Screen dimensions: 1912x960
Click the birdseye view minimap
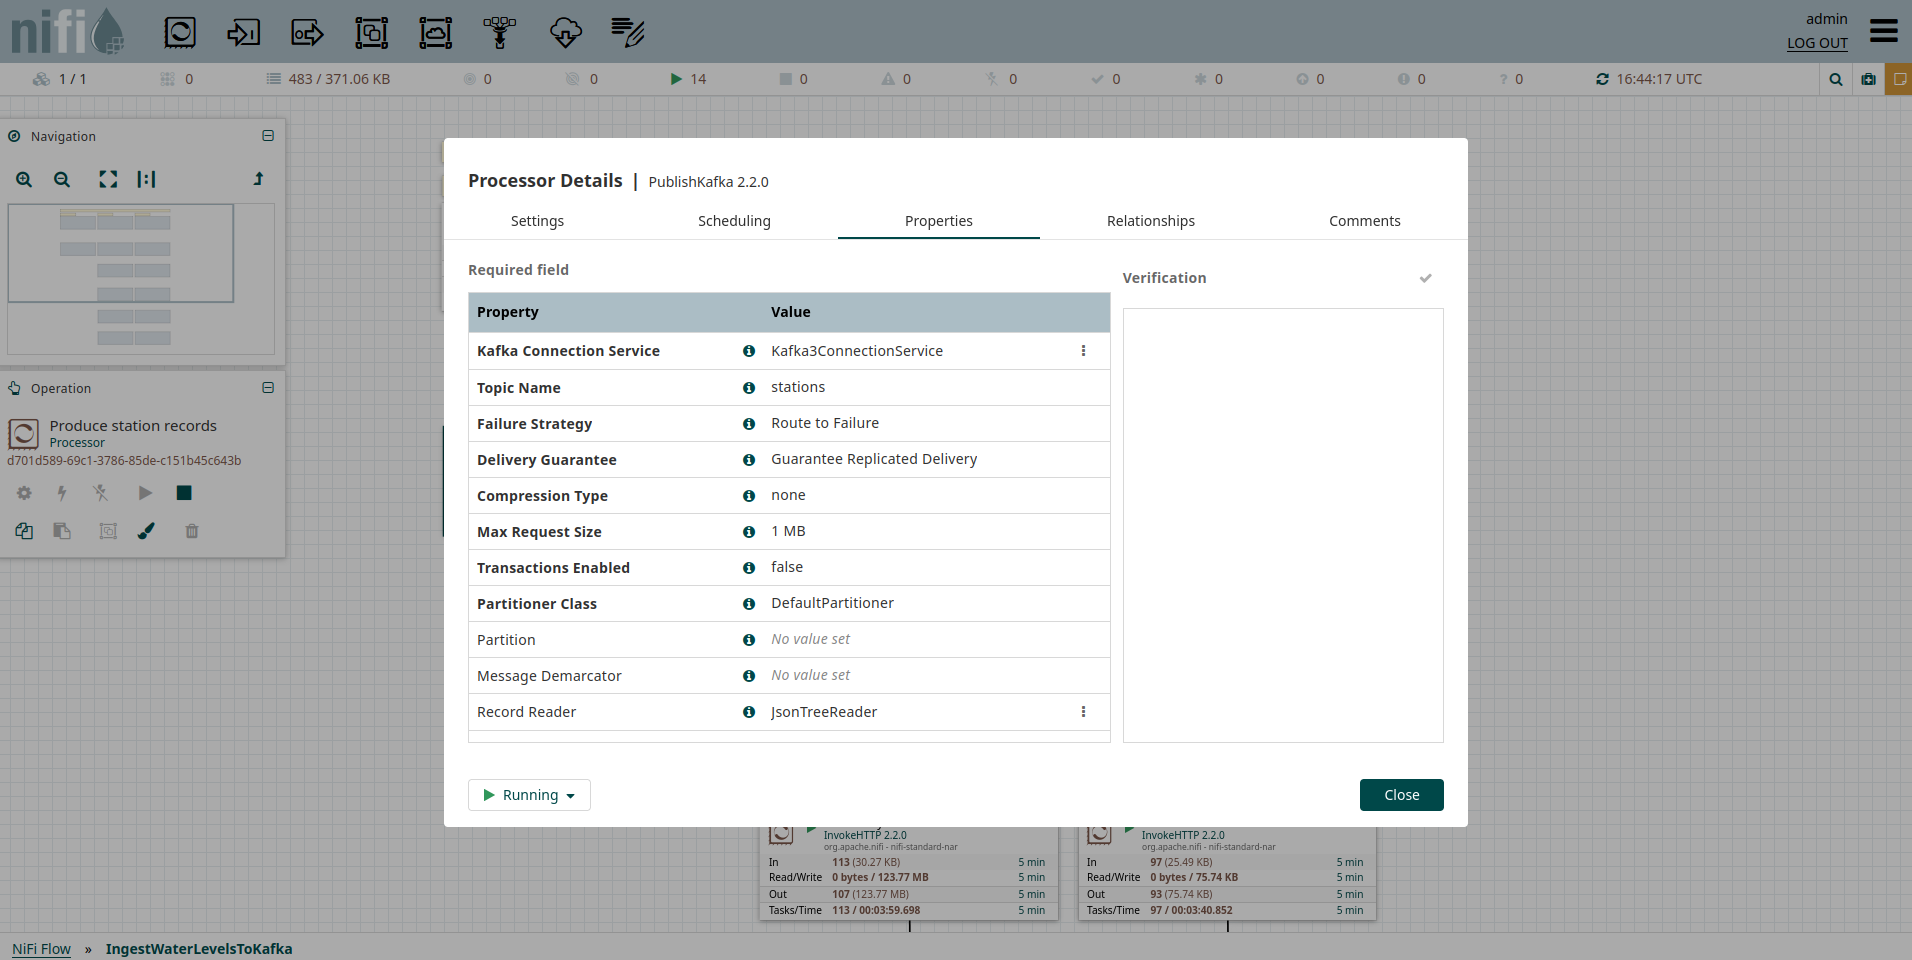140,278
